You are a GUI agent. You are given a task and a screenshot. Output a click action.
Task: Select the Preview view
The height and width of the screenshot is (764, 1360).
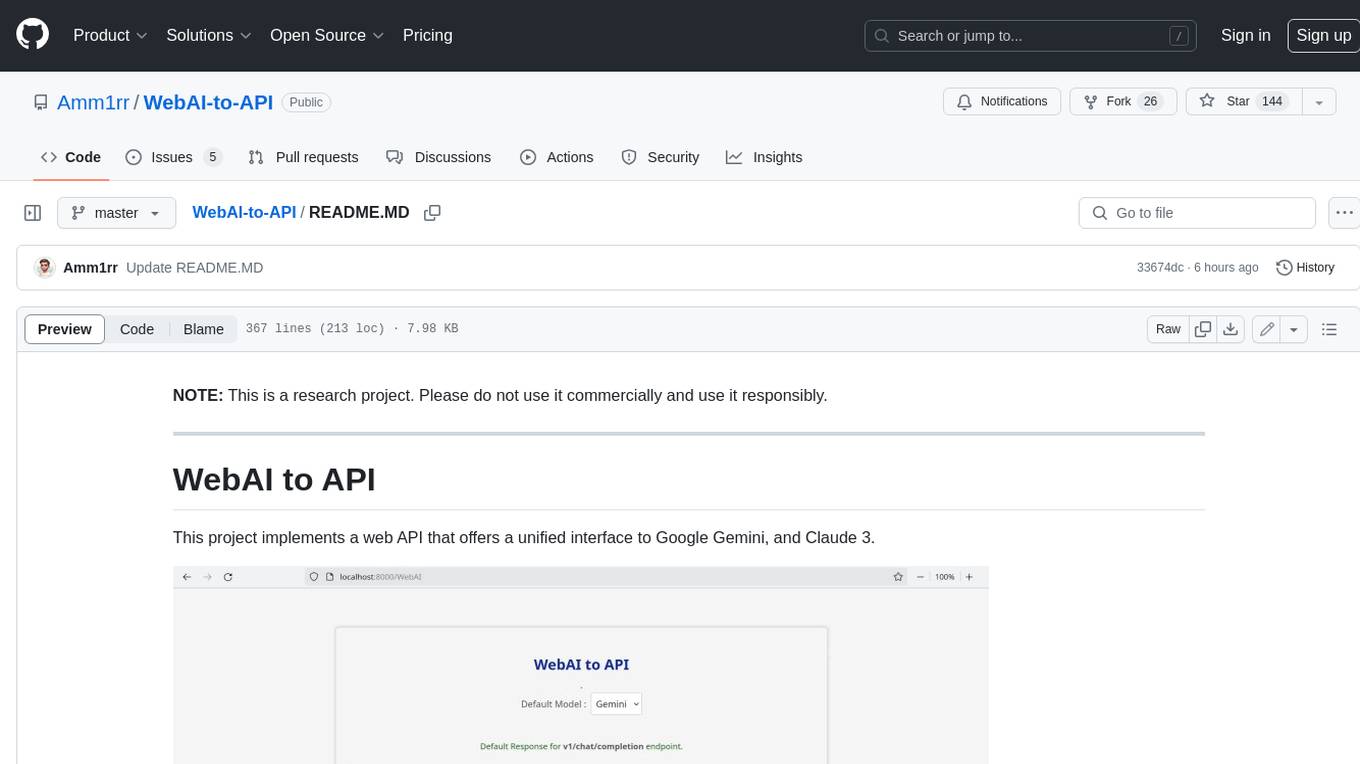(x=65, y=329)
